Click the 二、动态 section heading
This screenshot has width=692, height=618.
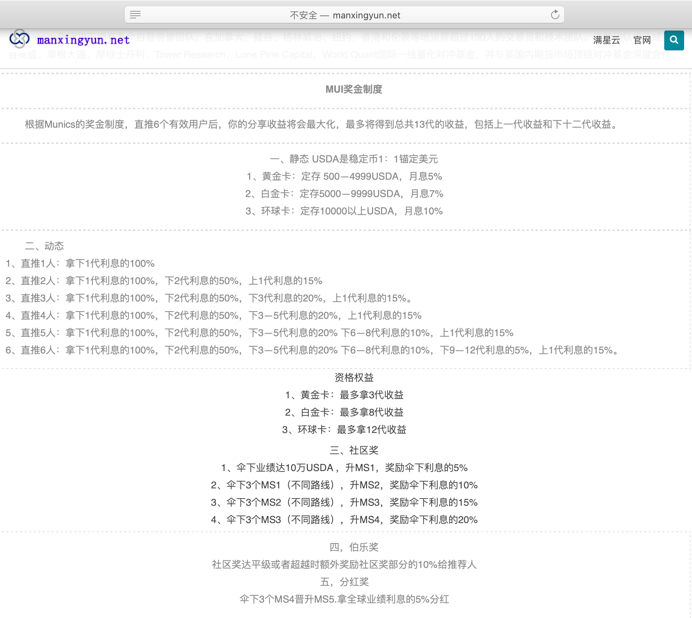(x=44, y=246)
